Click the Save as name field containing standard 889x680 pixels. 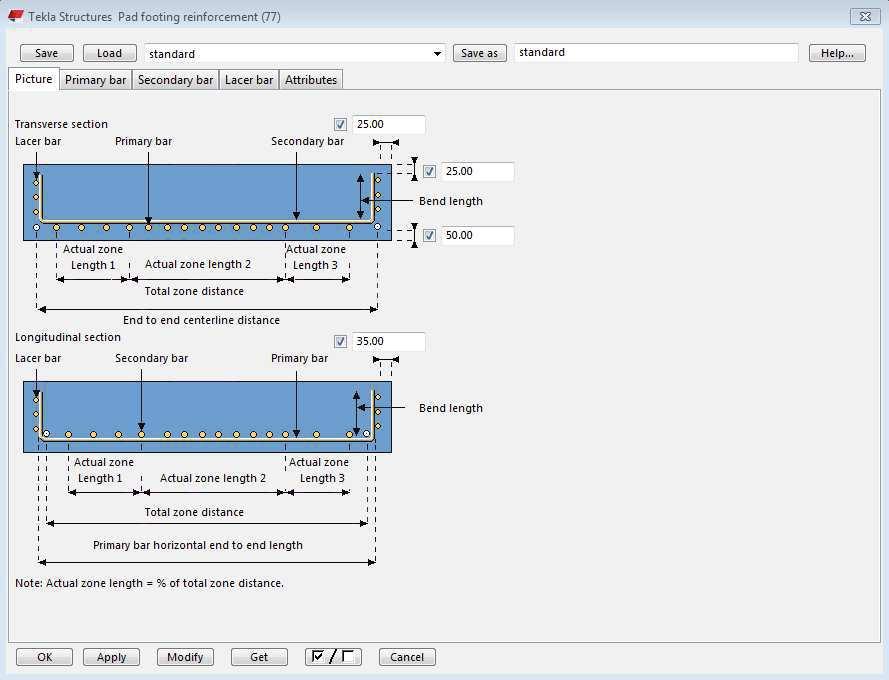(x=656, y=53)
